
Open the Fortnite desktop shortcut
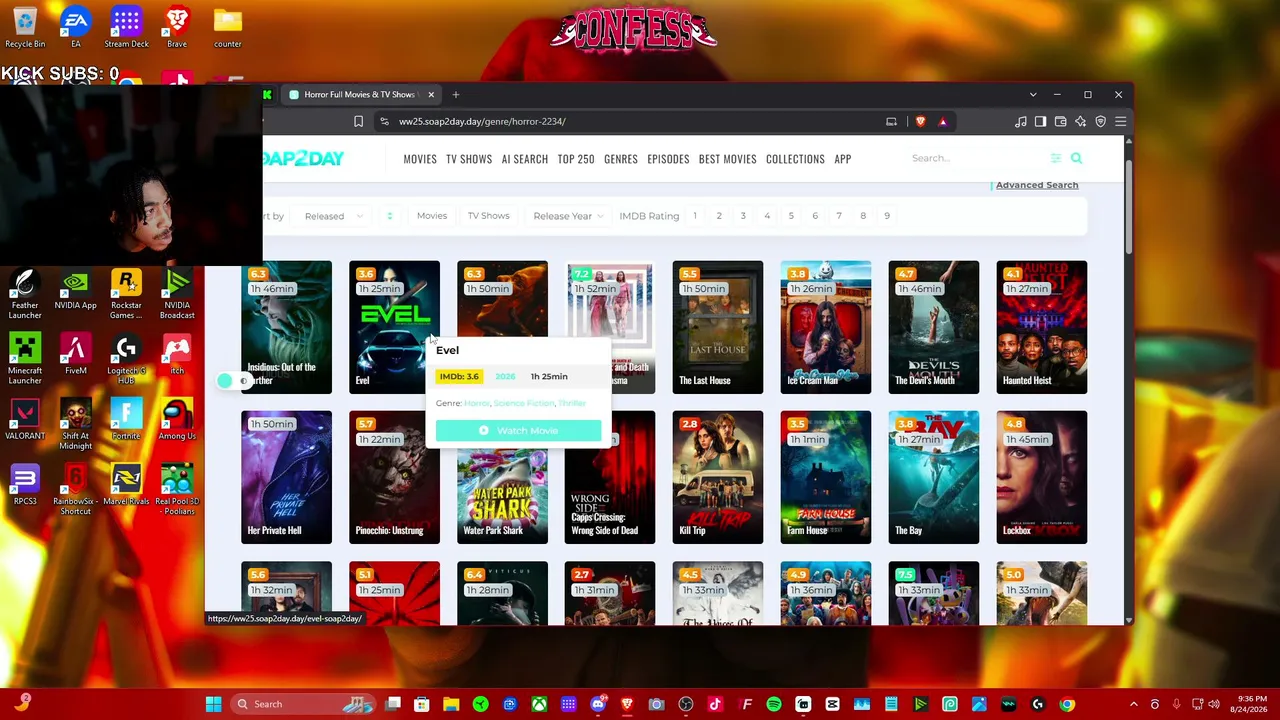(126, 420)
